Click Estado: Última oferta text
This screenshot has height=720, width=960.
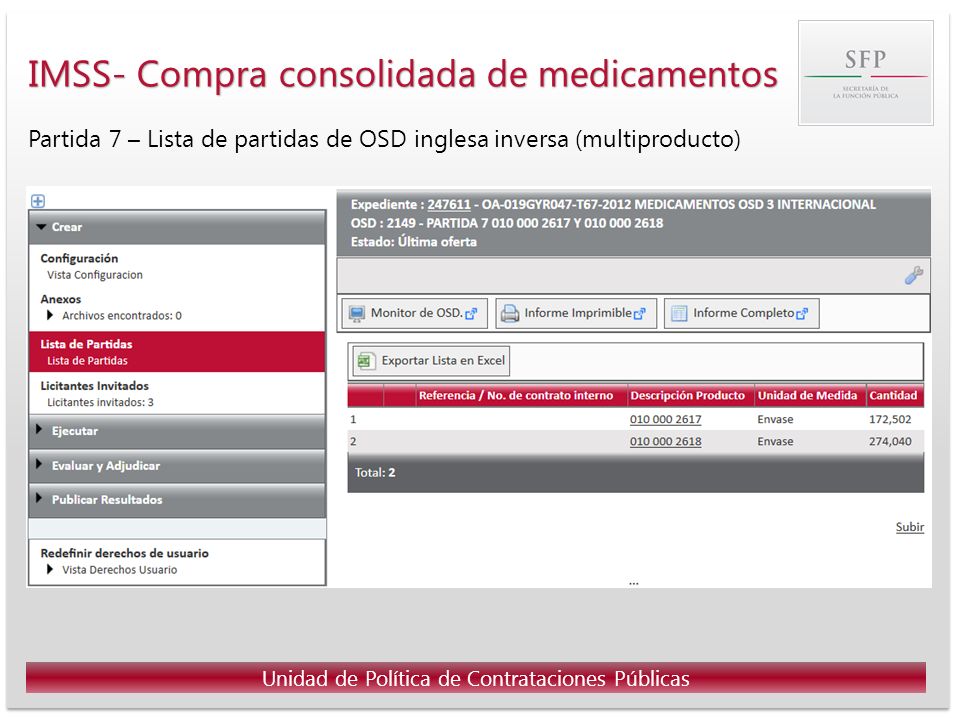[x=413, y=242]
